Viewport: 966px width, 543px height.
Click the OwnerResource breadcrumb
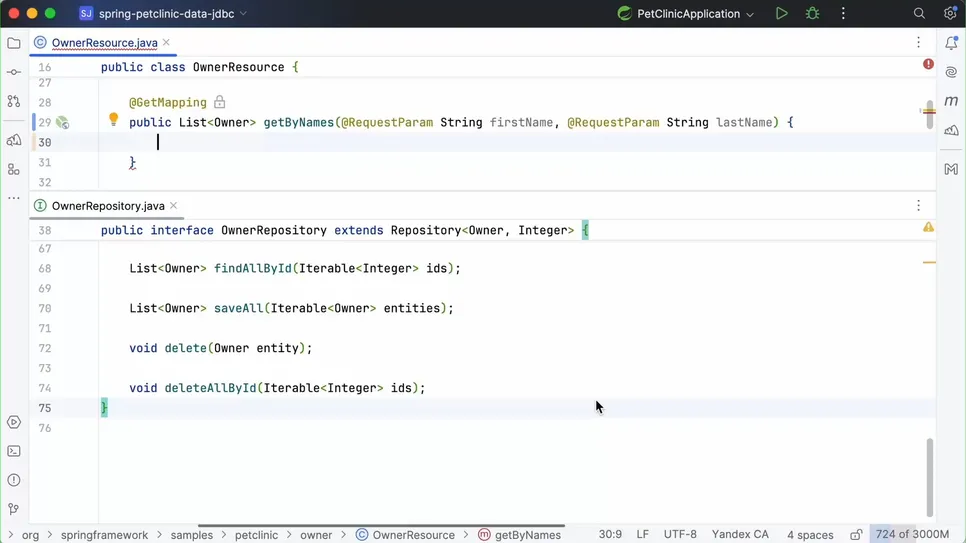pos(405,535)
